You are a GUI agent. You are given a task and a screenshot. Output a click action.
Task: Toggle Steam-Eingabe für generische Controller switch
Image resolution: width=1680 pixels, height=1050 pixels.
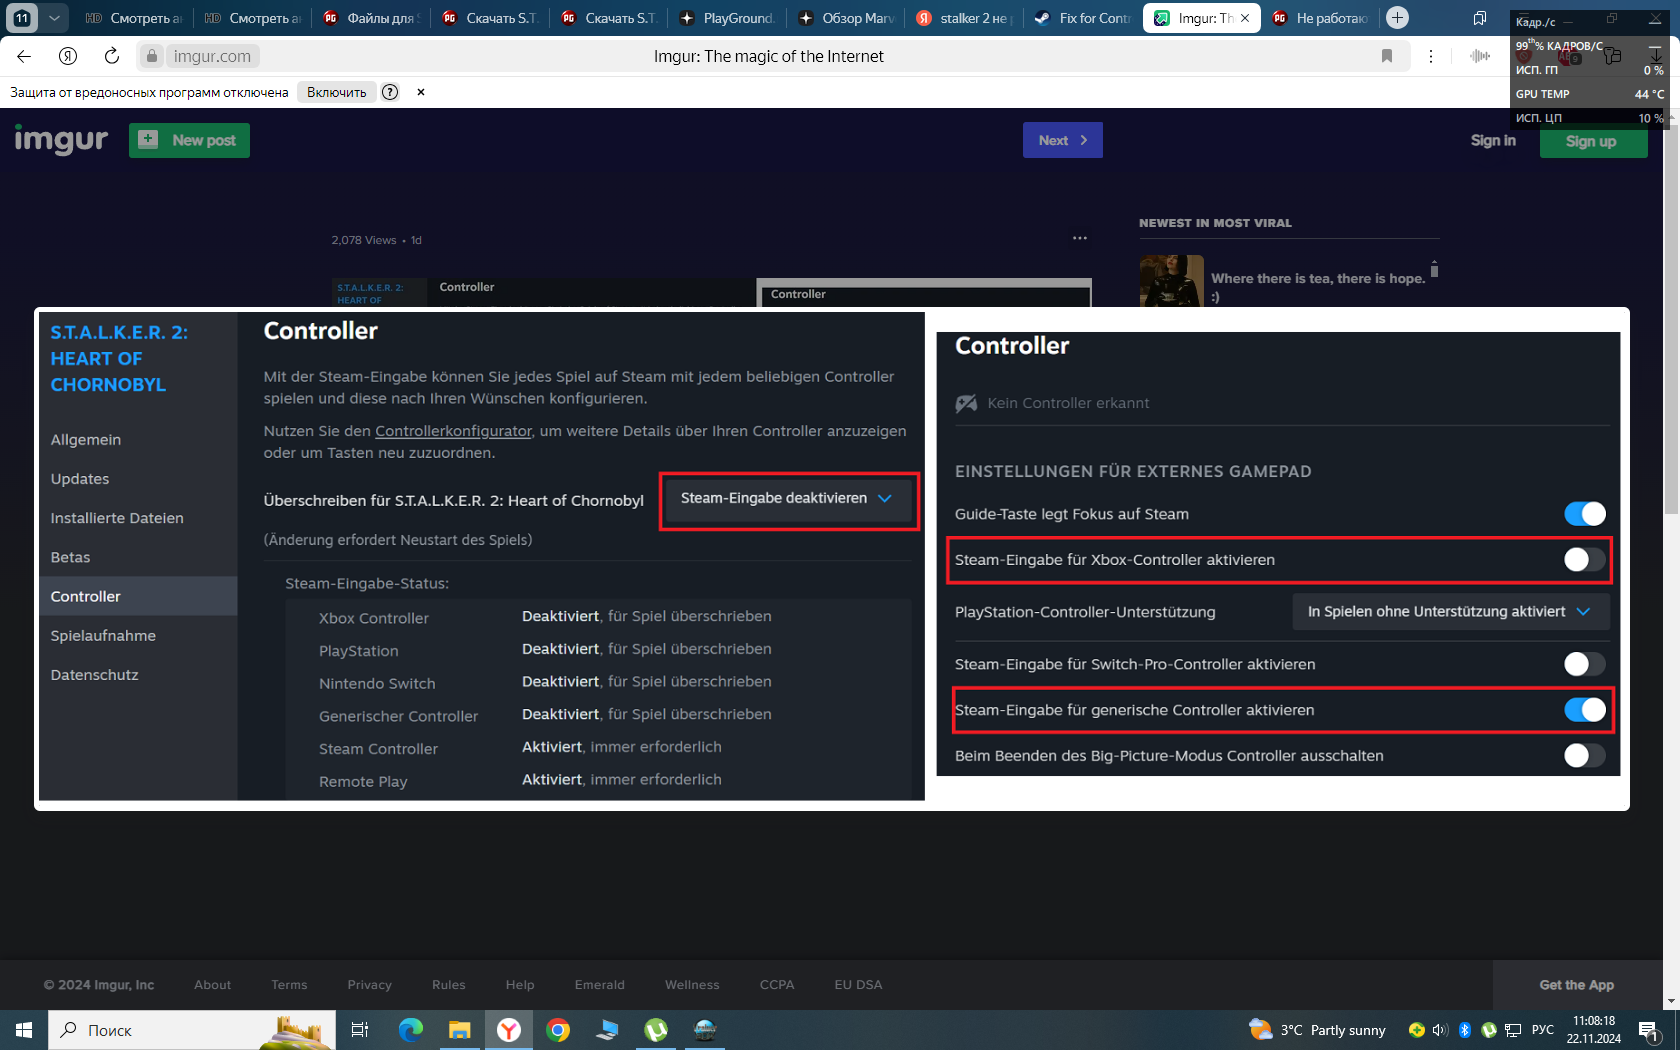[1585, 710]
